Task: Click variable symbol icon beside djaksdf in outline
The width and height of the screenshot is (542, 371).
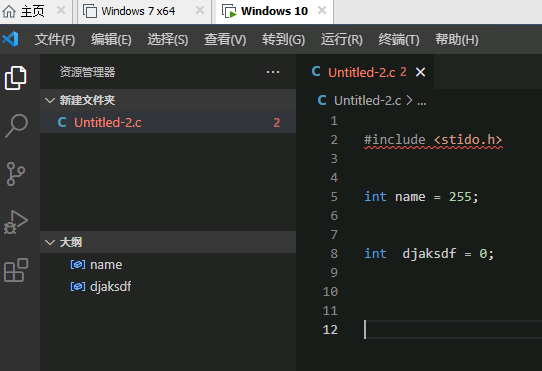Action: [x=77, y=287]
